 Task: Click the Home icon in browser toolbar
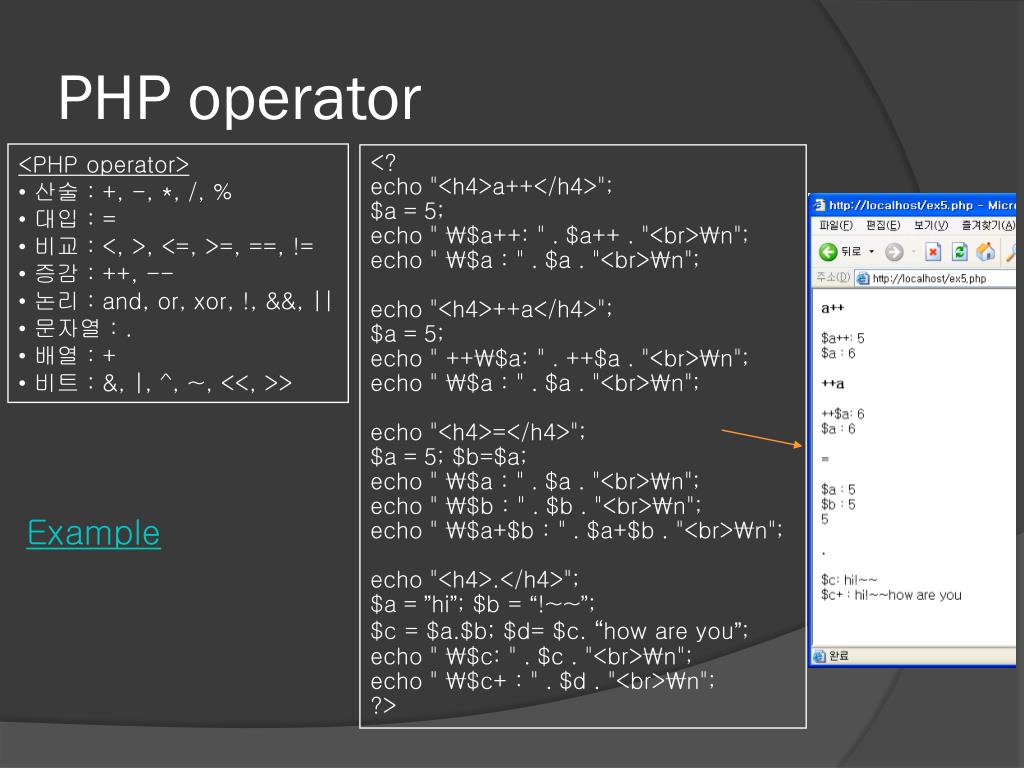985,251
